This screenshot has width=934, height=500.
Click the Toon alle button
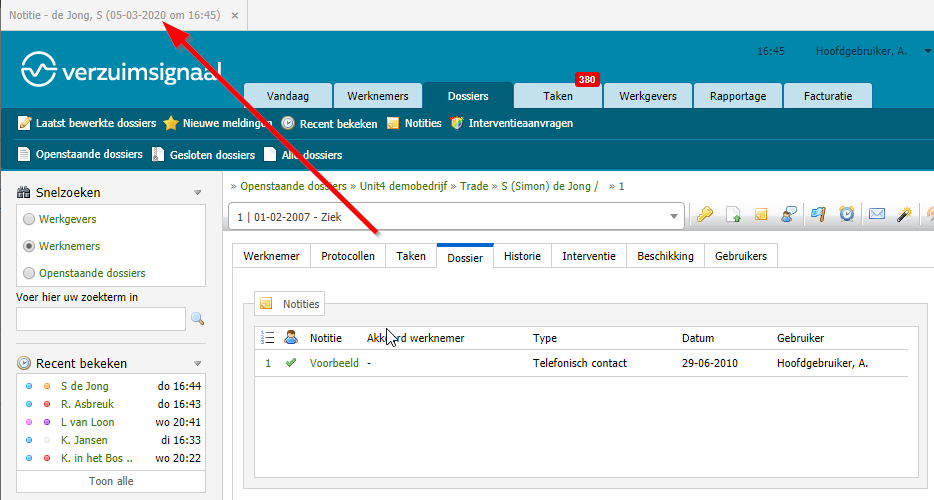pos(111,481)
